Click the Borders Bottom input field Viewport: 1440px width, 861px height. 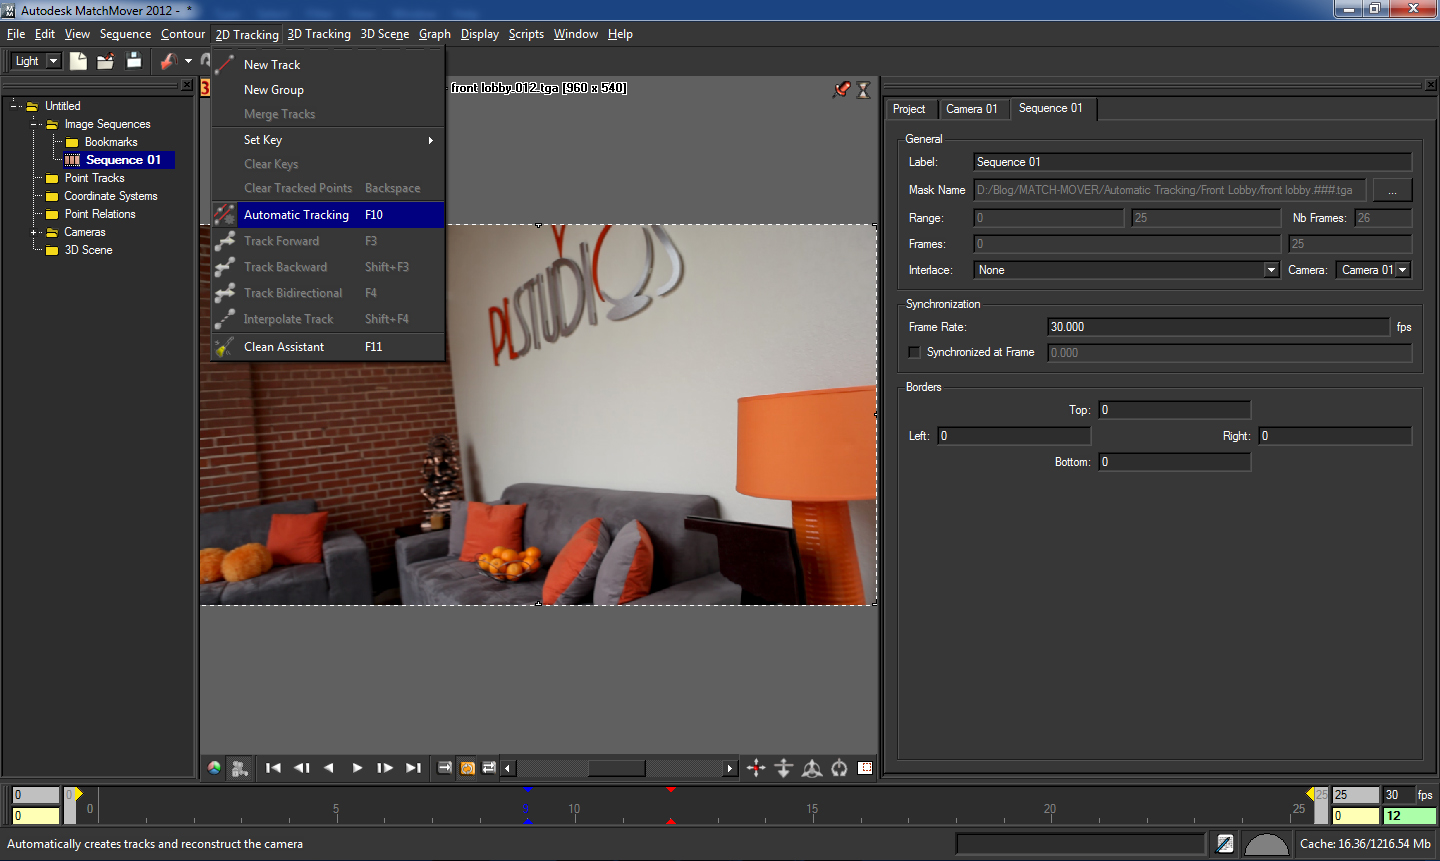pos(1175,462)
